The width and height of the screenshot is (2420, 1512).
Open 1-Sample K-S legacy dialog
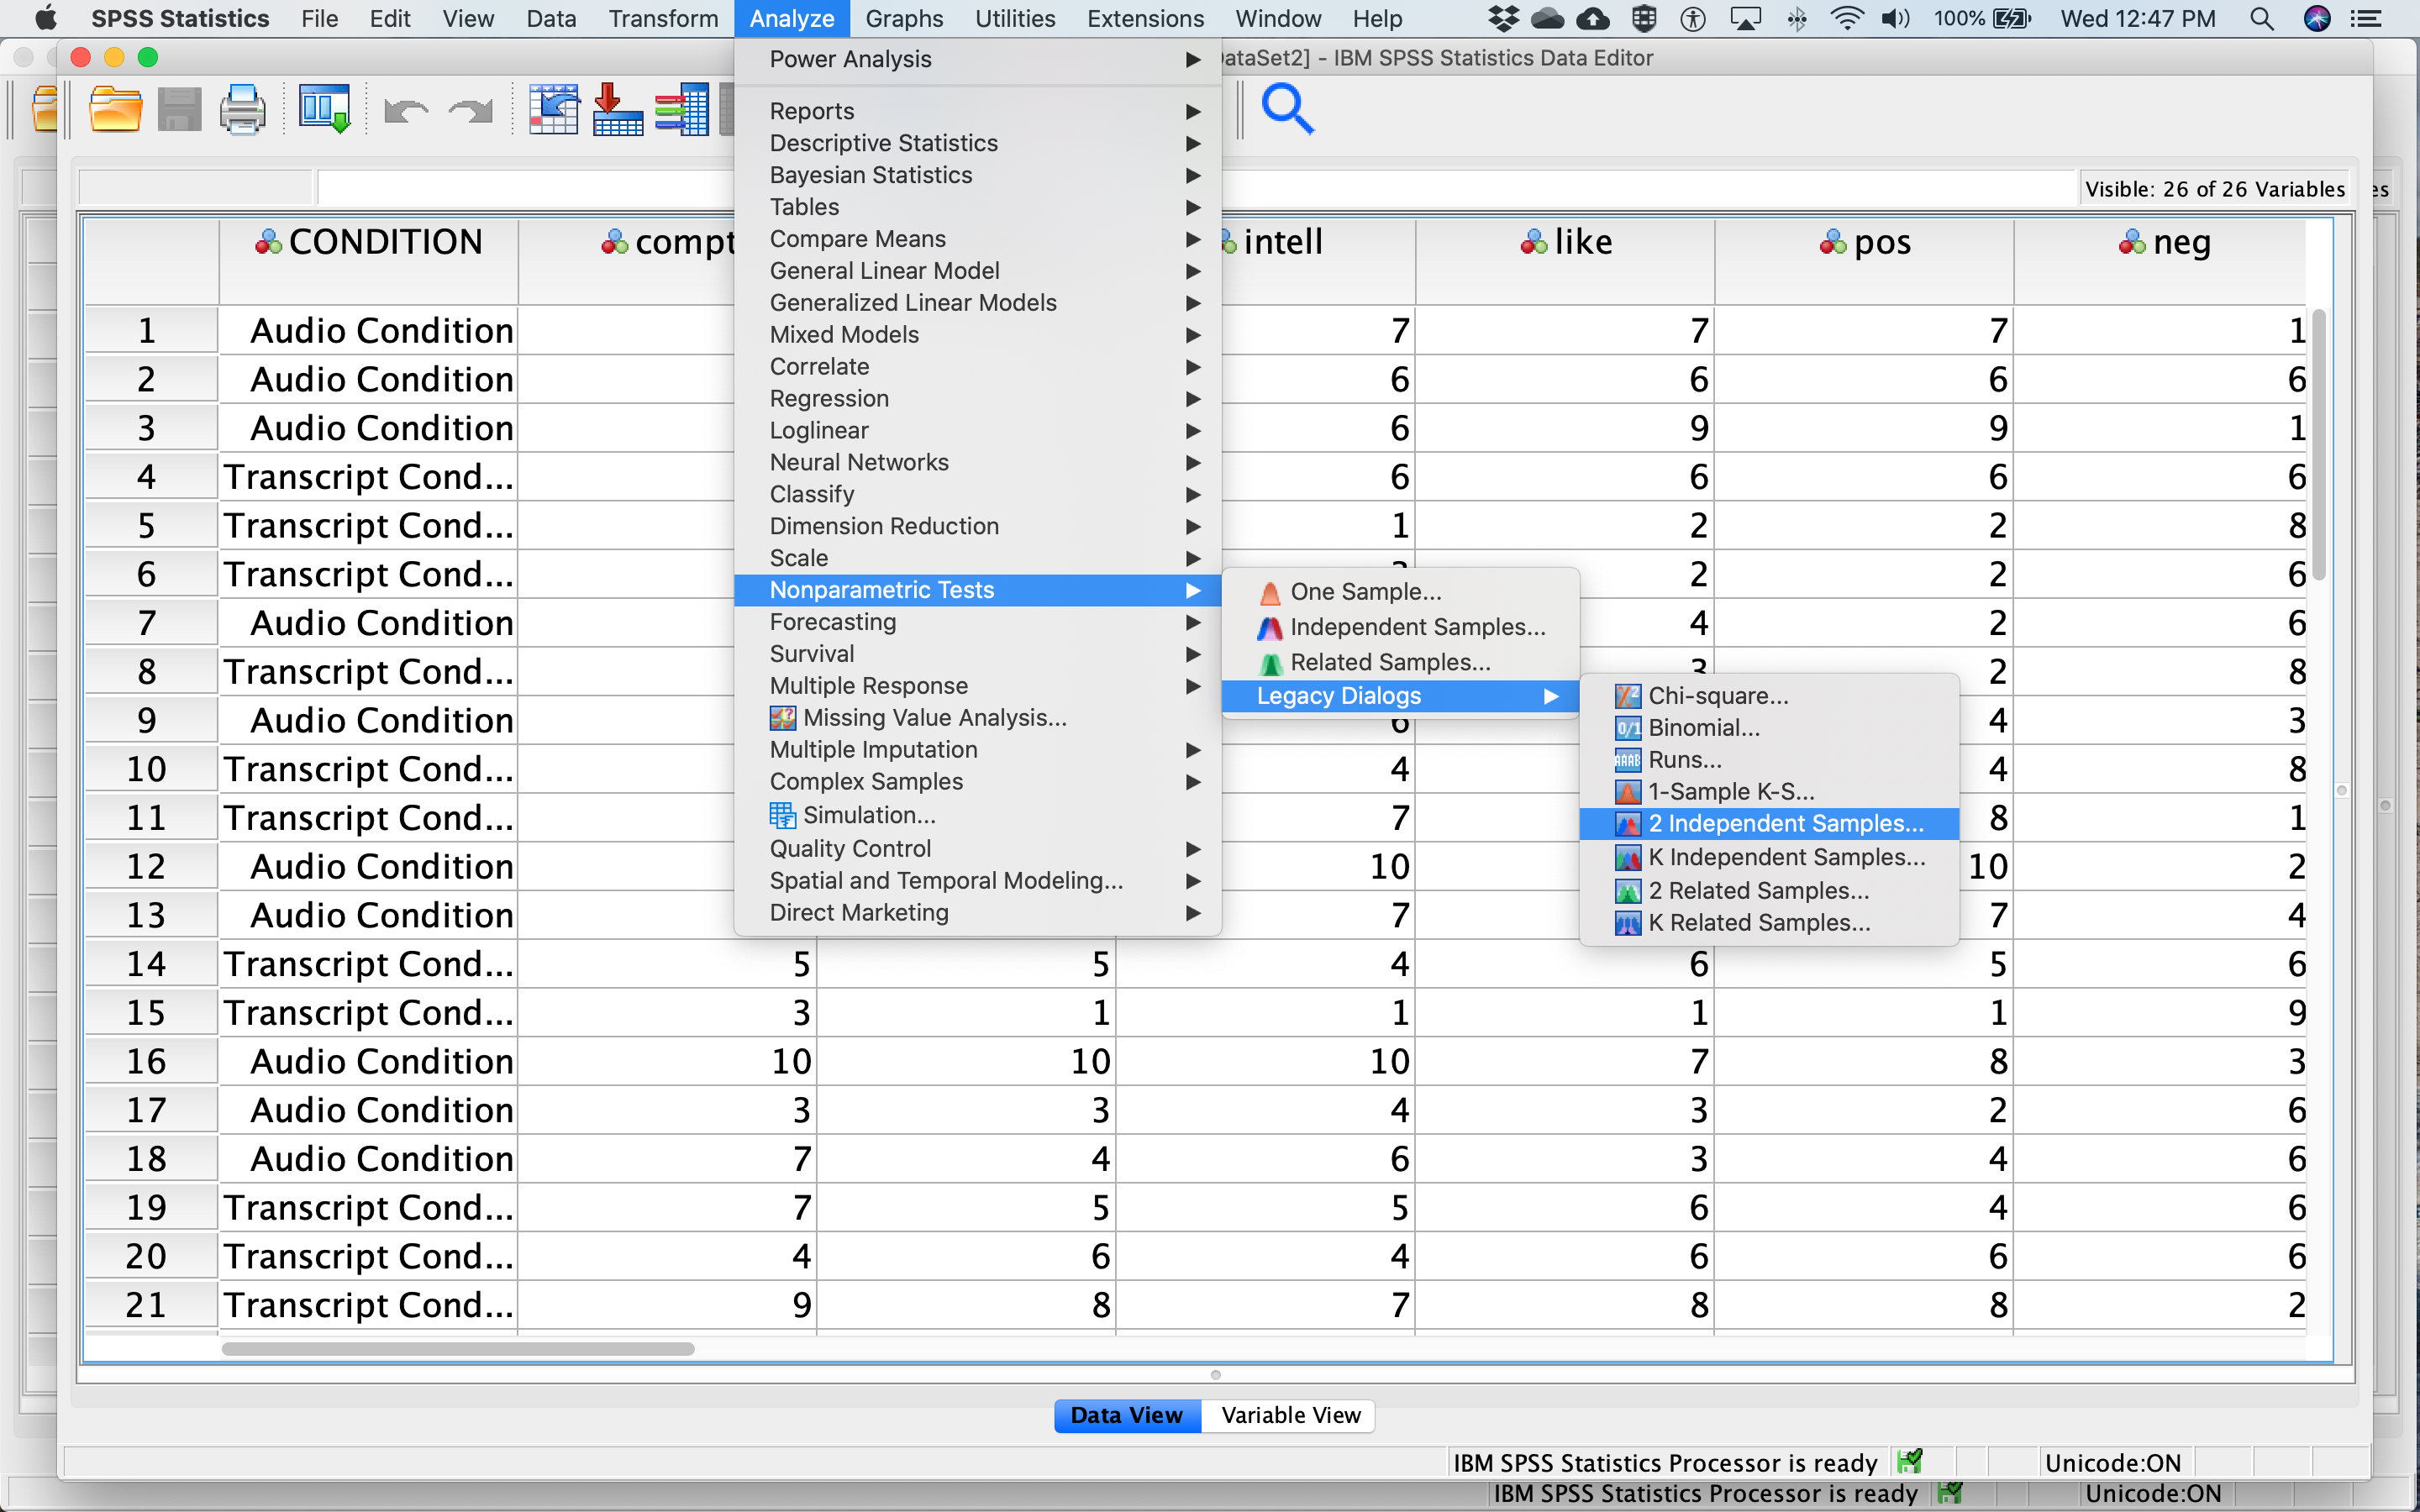point(1768,792)
